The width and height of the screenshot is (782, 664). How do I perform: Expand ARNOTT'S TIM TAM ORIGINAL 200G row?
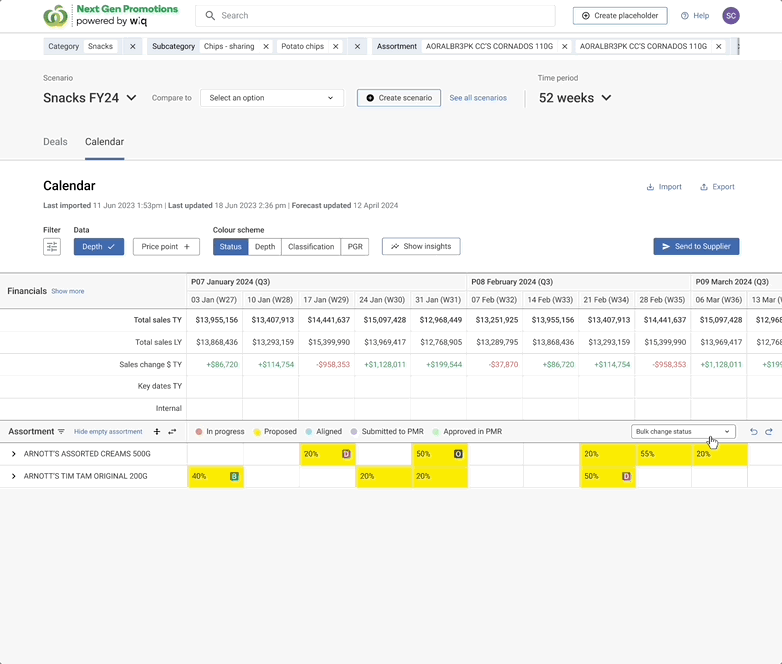13,476
